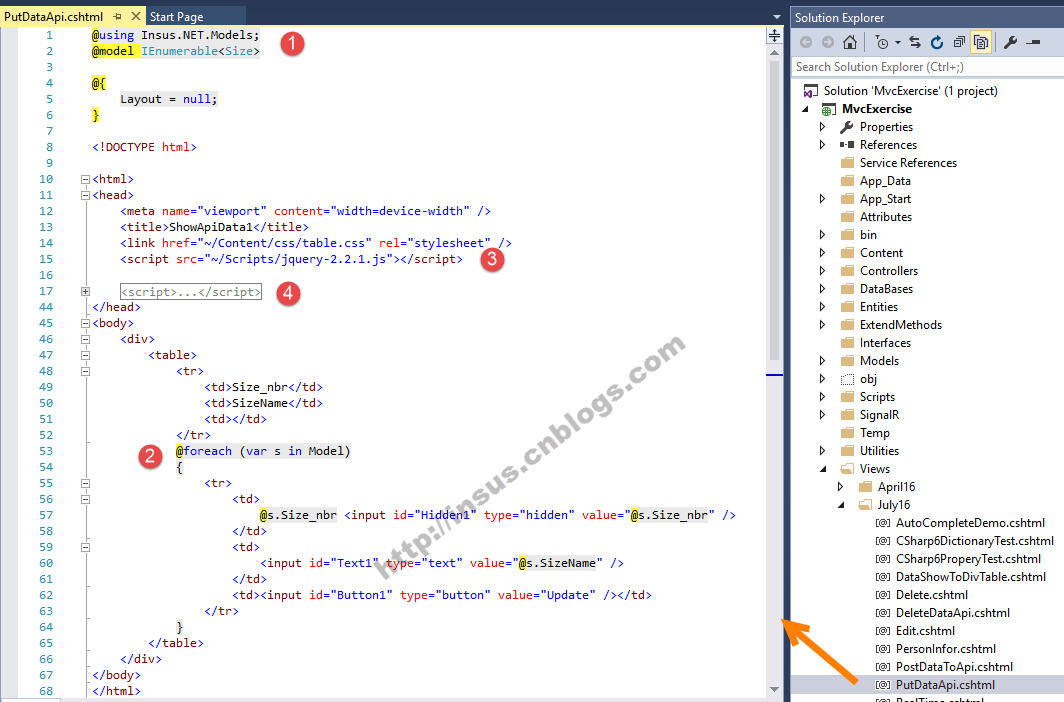
Task: Click the References node icon
Action: tap(847, 145)
